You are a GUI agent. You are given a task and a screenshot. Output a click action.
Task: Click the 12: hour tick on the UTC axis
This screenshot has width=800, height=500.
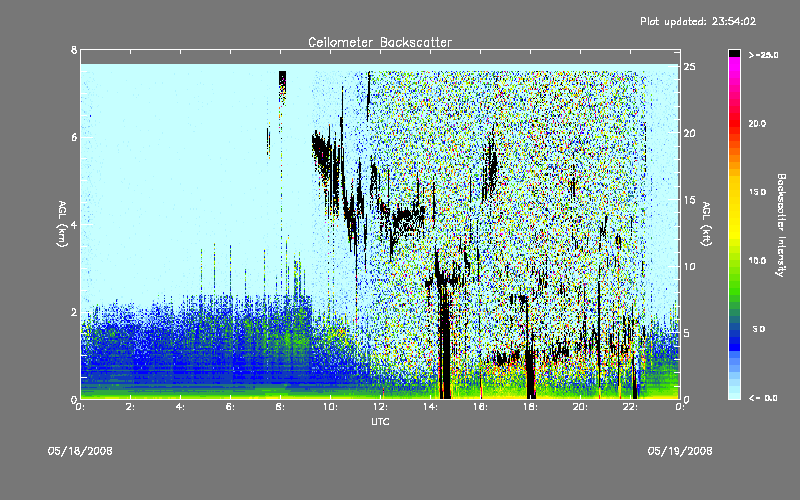click(x=380, y=407)
